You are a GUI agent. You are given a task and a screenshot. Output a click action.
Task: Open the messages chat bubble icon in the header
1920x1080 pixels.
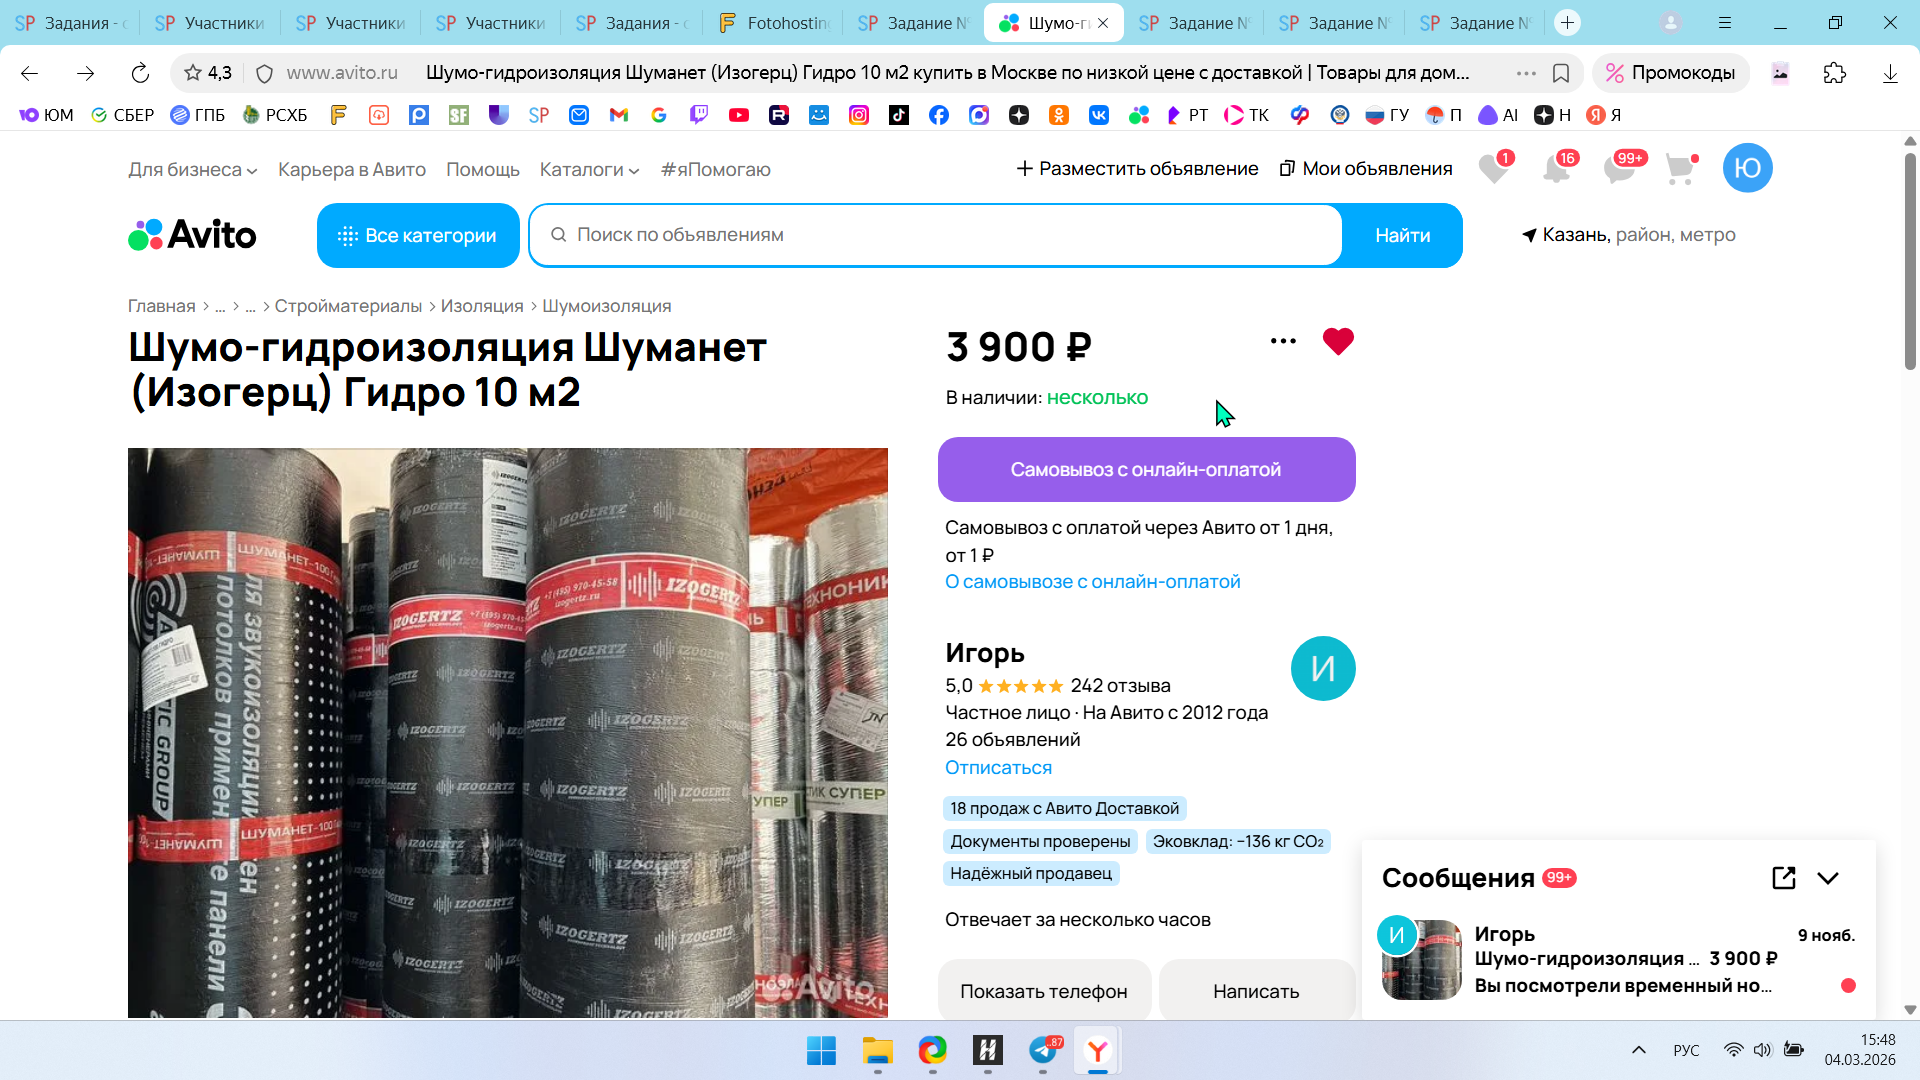pos(1618,169)
